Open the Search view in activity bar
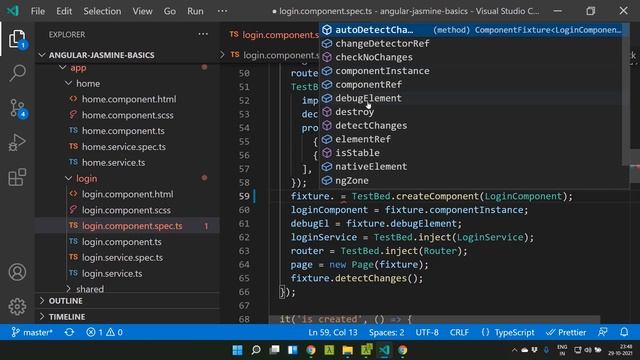 click(17, 73)
